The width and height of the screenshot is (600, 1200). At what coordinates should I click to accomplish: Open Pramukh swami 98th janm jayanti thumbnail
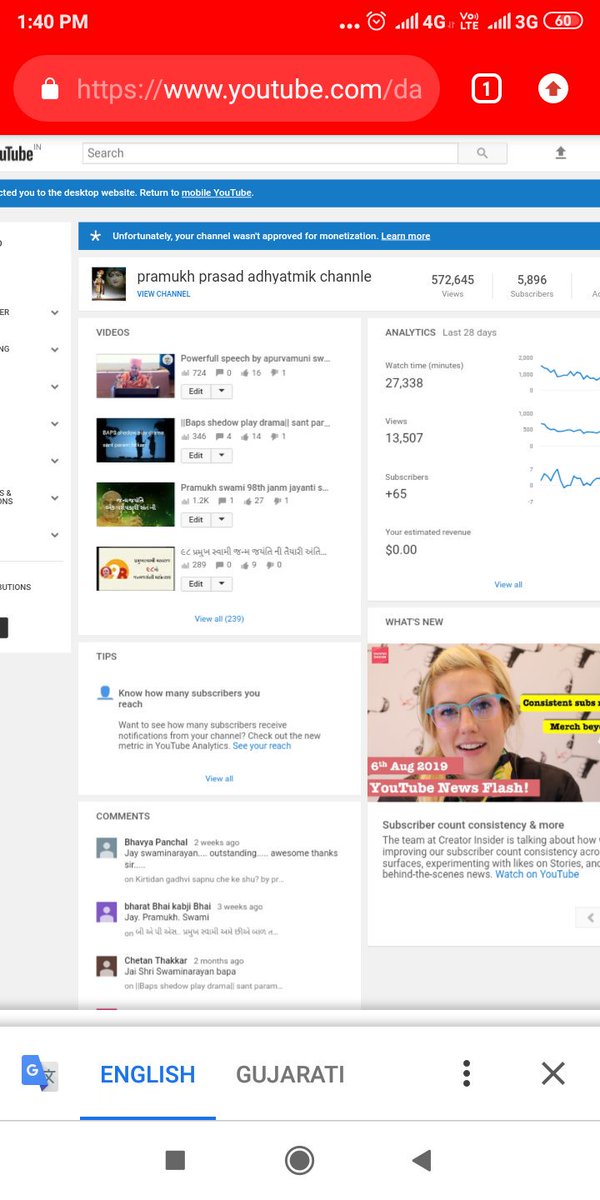pyautogui.click(x=135, y=504)
